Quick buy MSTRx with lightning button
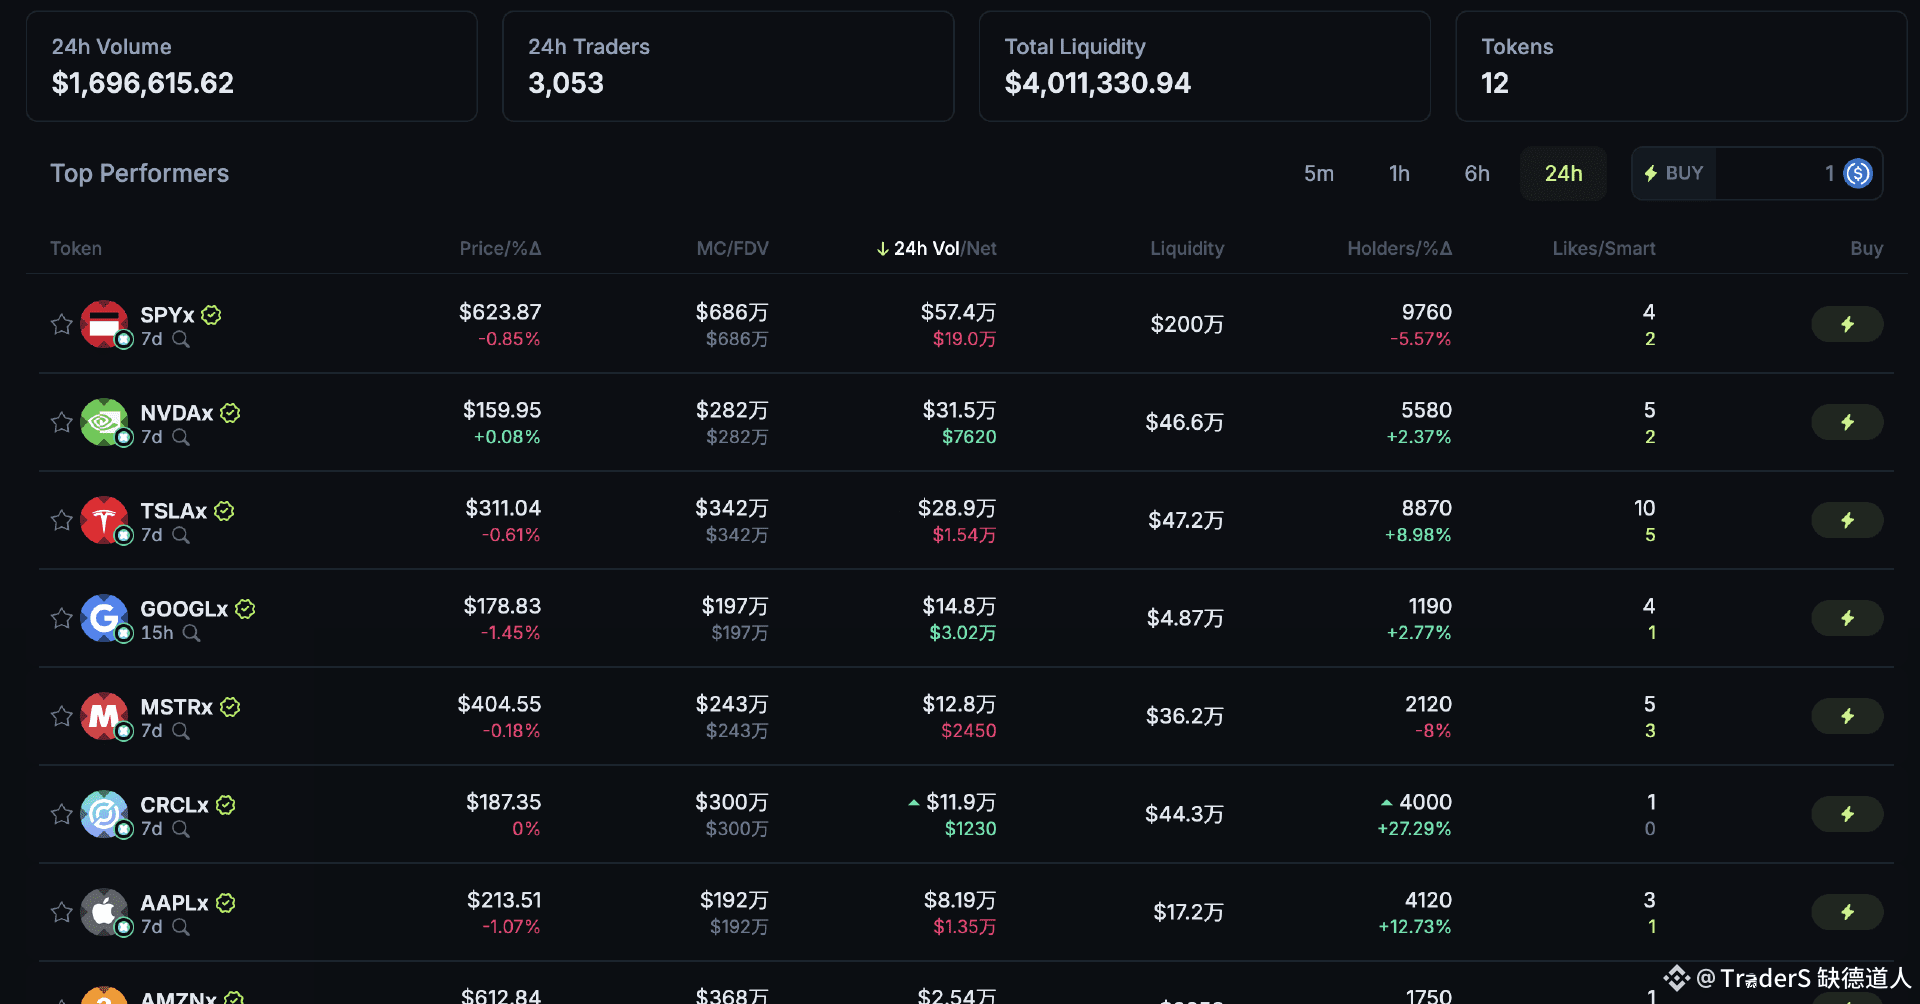 point(1847,716)
